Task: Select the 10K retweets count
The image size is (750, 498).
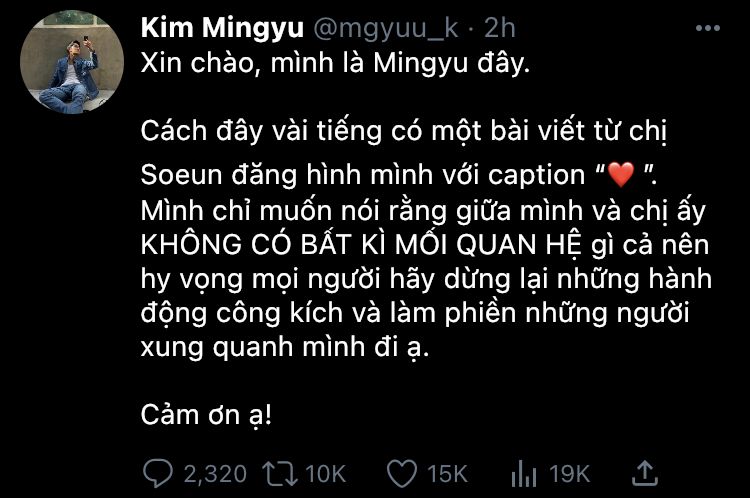Action: [325, 474]
